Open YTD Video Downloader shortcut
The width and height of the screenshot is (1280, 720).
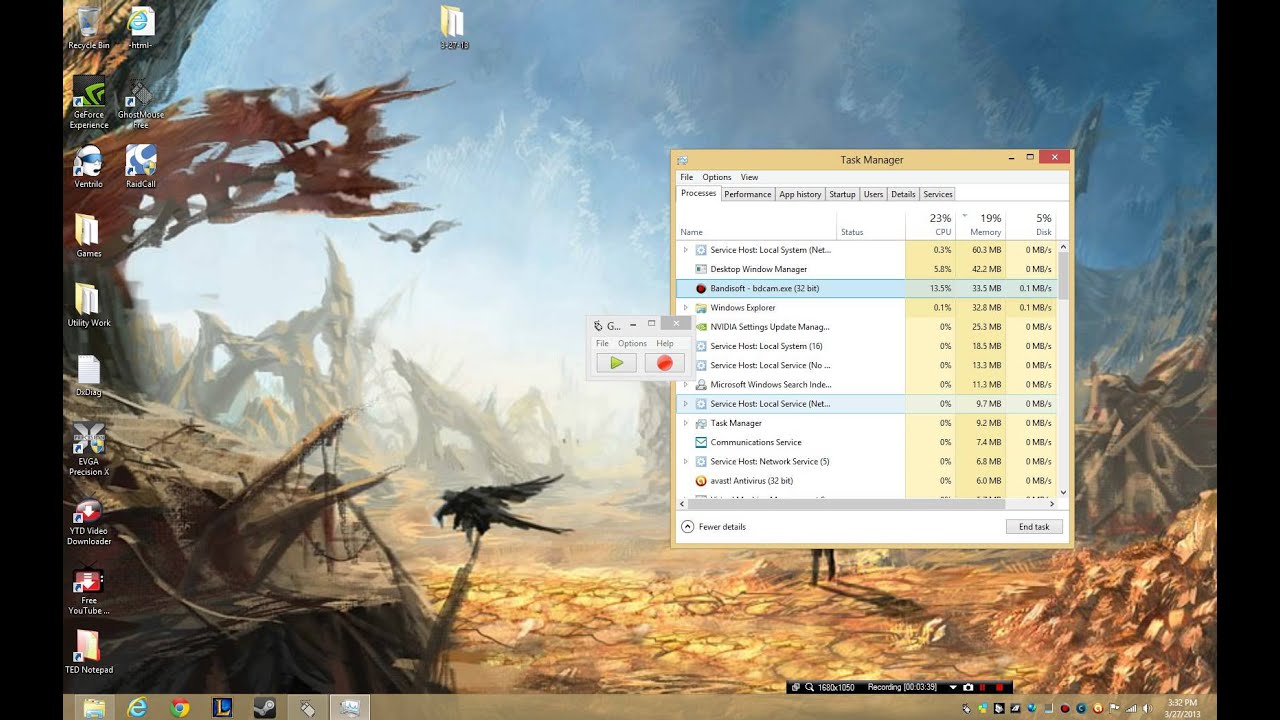point(88,521)
